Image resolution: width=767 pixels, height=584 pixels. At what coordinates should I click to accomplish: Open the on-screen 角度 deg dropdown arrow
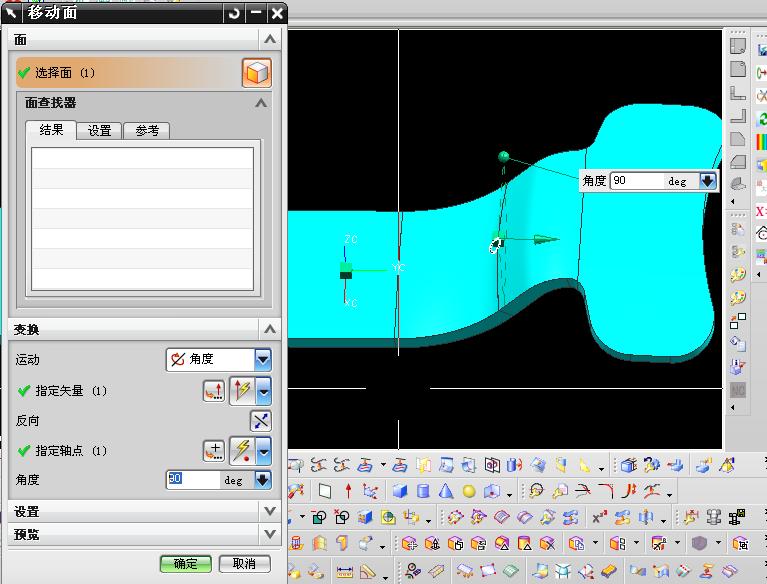click(x=708, y=181)
